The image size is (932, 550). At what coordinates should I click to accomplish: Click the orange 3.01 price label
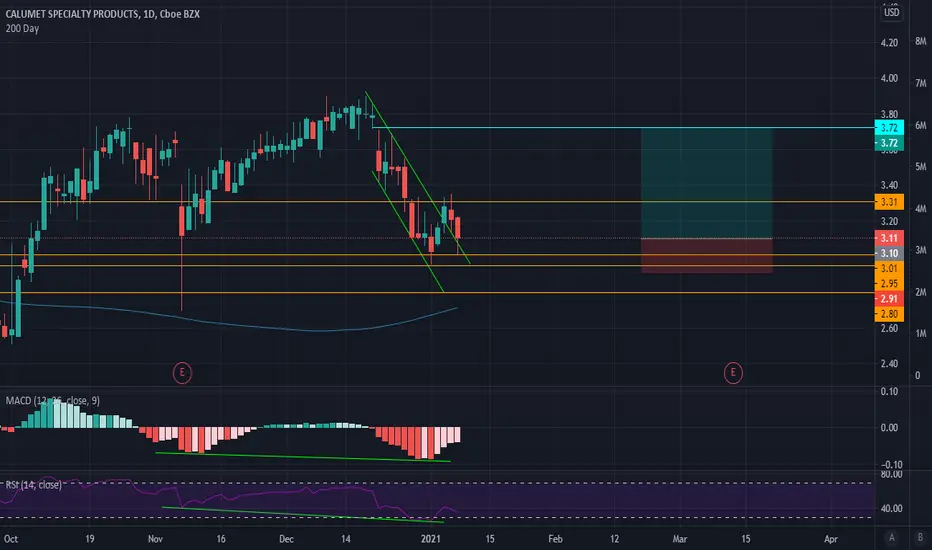click(x=889, y=268)
